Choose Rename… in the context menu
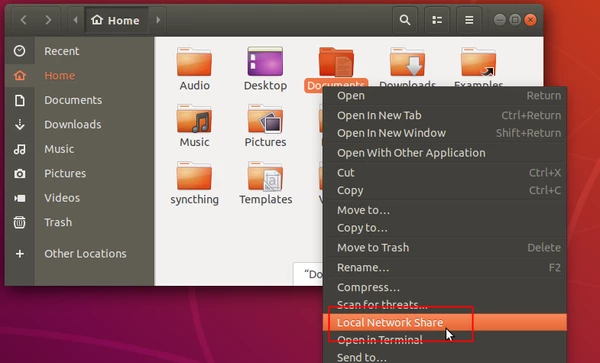Screen dimensions: 600x363 (x=445, y=267)
